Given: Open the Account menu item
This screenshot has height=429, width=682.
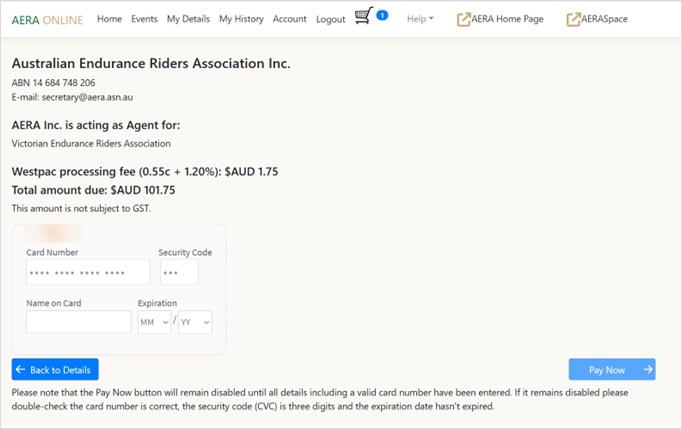Looking at the screenshot, I should (x=289, y=19).
